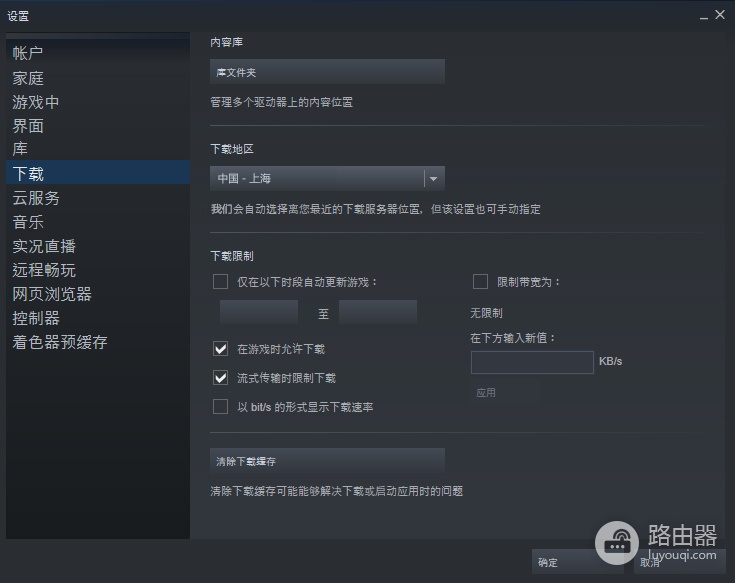Viewport: 735px width, 583px height.
Task: Click the 应用 button
Action: [x=505, y=393]
